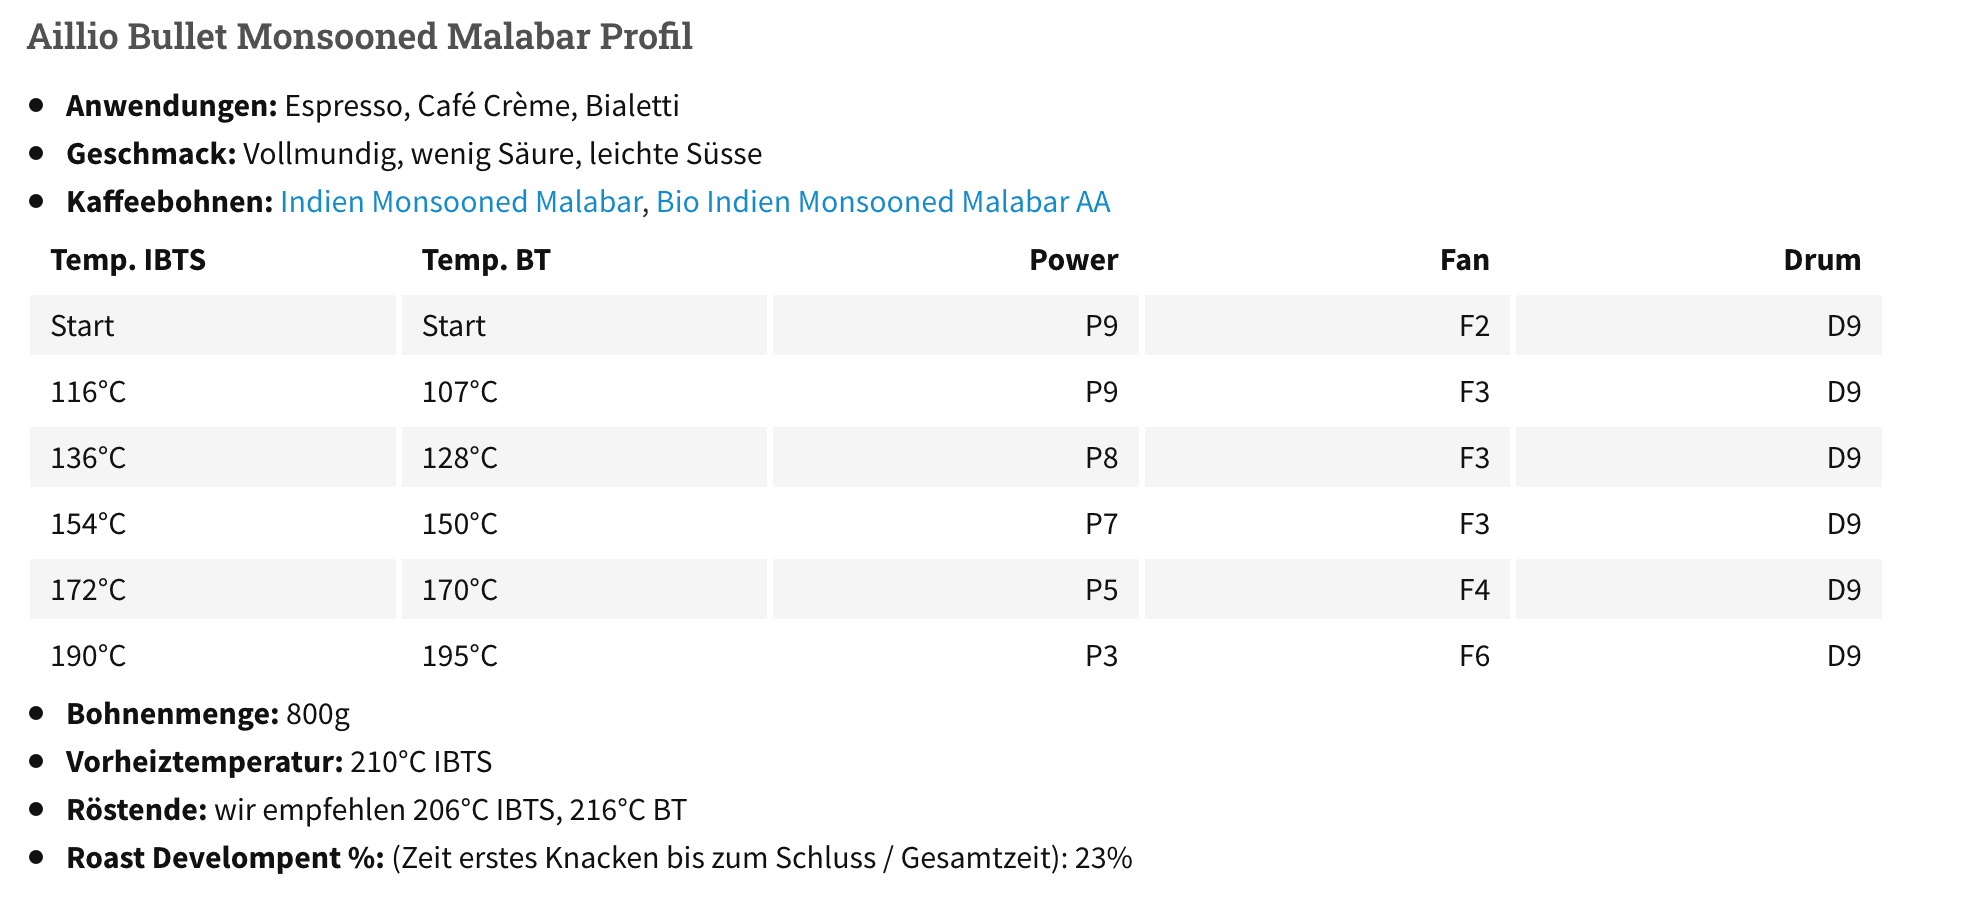
Task: Click the F6 fan cell
Action: coord(1327,655)
